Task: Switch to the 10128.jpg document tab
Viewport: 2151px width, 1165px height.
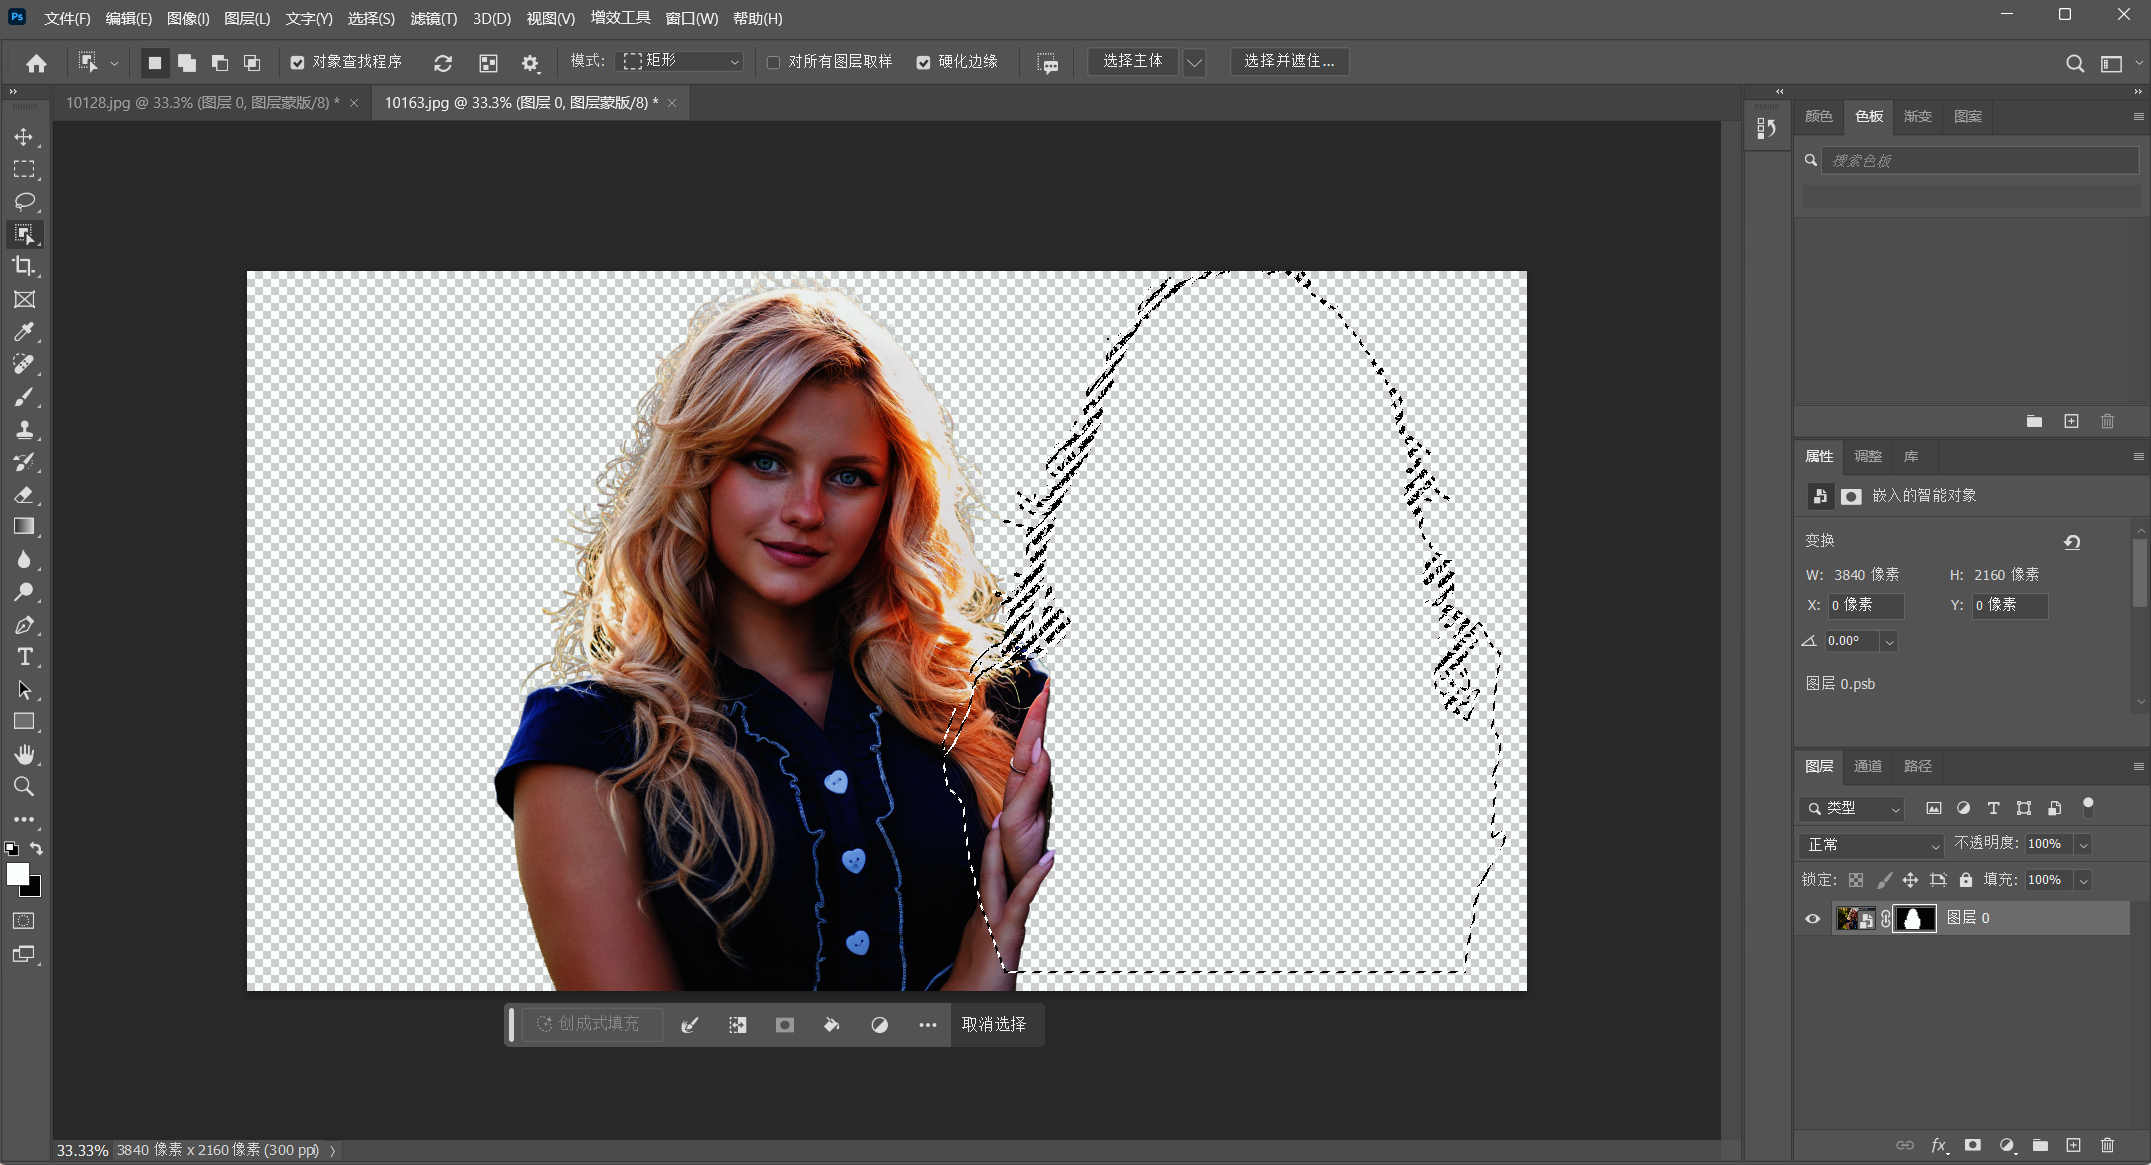Action: click(x=202, y=102)
